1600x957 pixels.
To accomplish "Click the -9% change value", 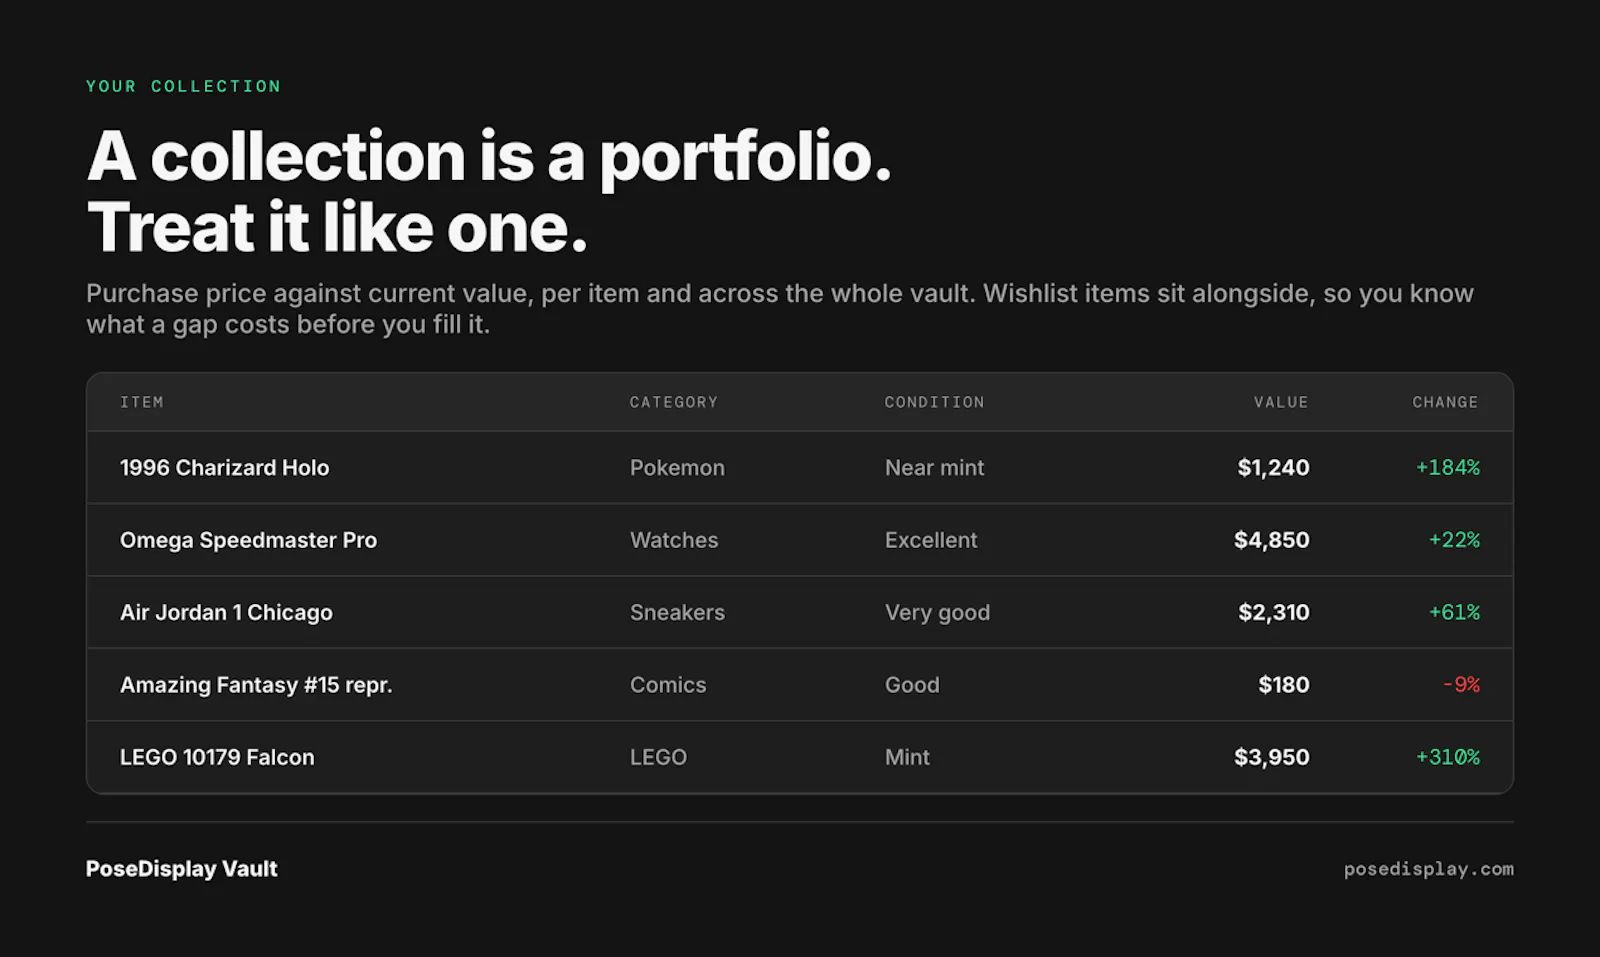I will tap(1461, 685).
